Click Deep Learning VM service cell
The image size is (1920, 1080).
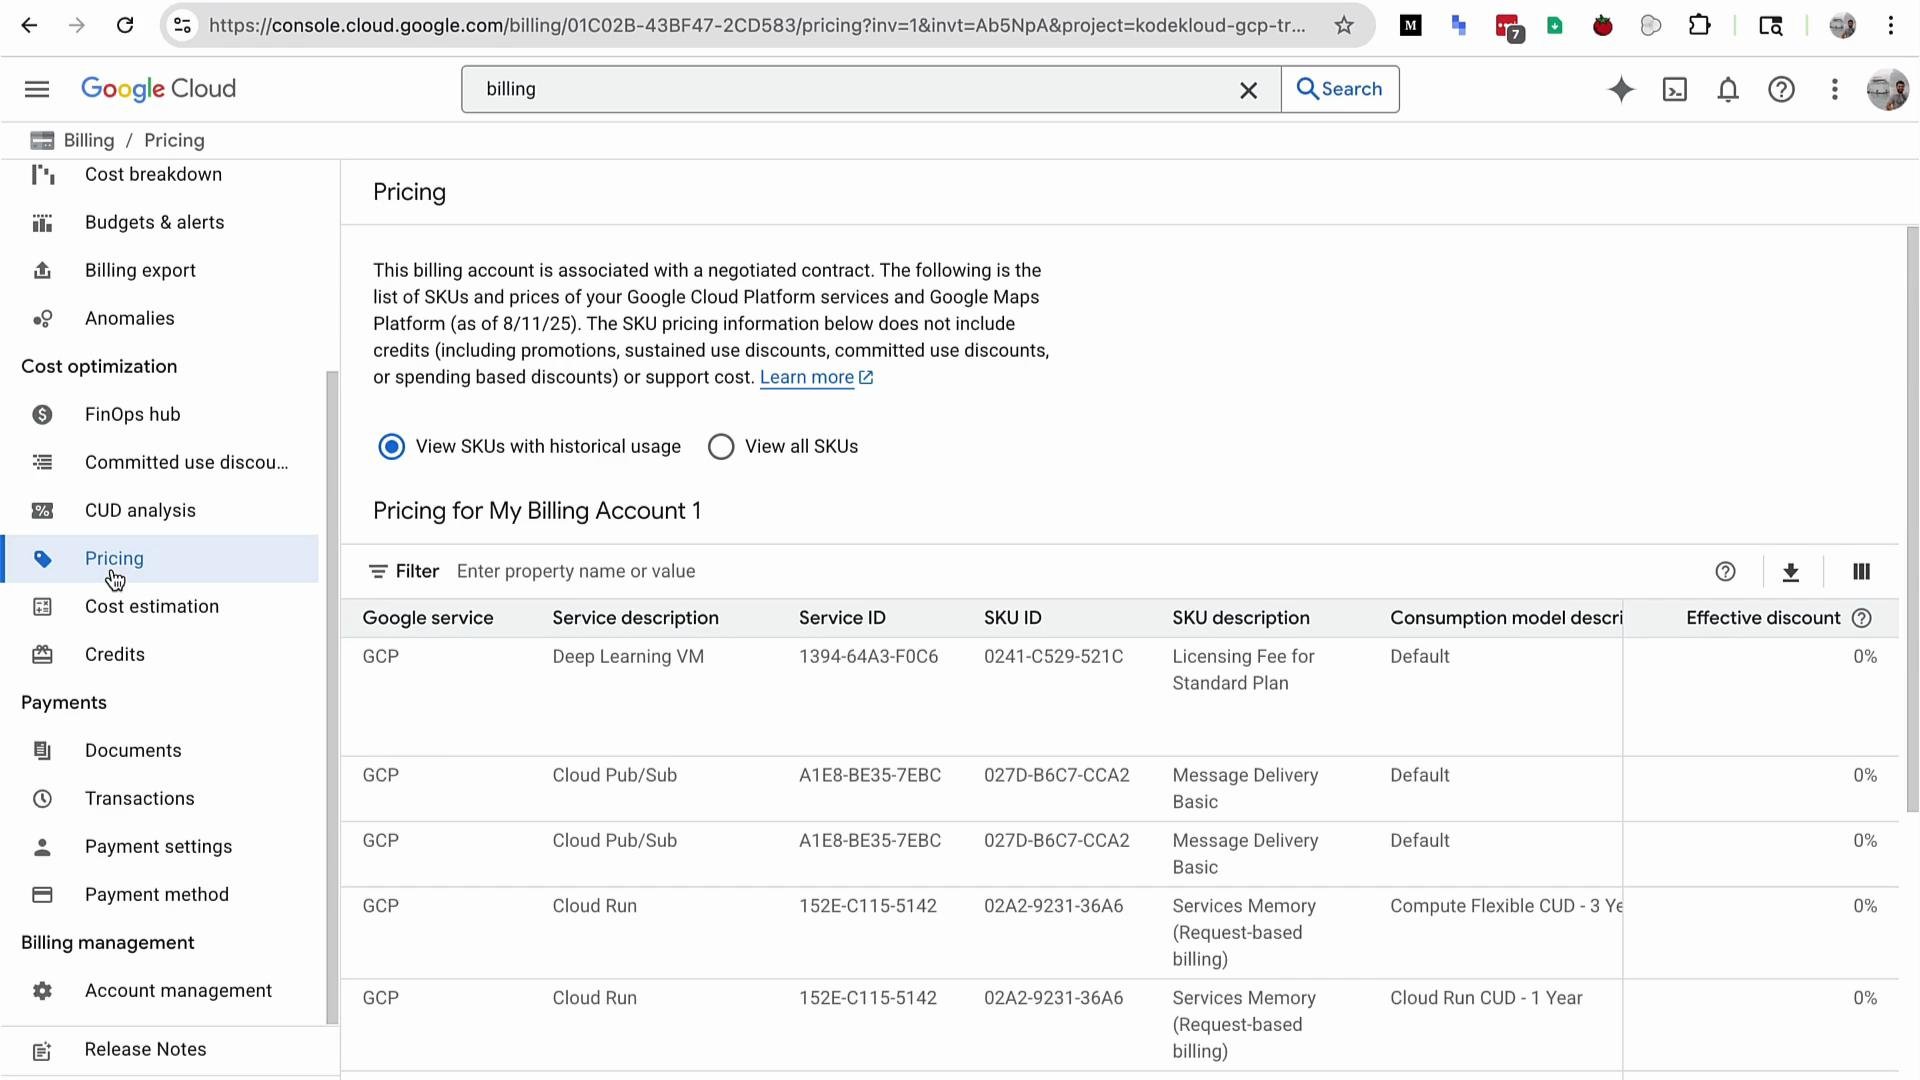(x=628, y=656)
